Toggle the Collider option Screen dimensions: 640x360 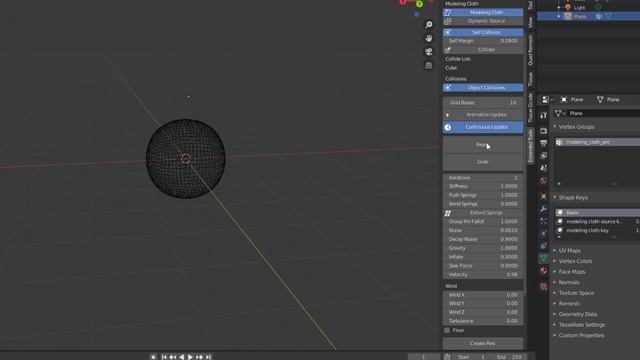tap(483, 50)
